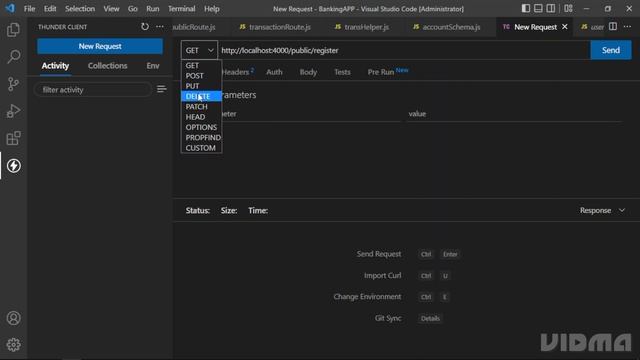640x360 pixels.
Task: Select CUSTOM from method list
Action: 201,148
